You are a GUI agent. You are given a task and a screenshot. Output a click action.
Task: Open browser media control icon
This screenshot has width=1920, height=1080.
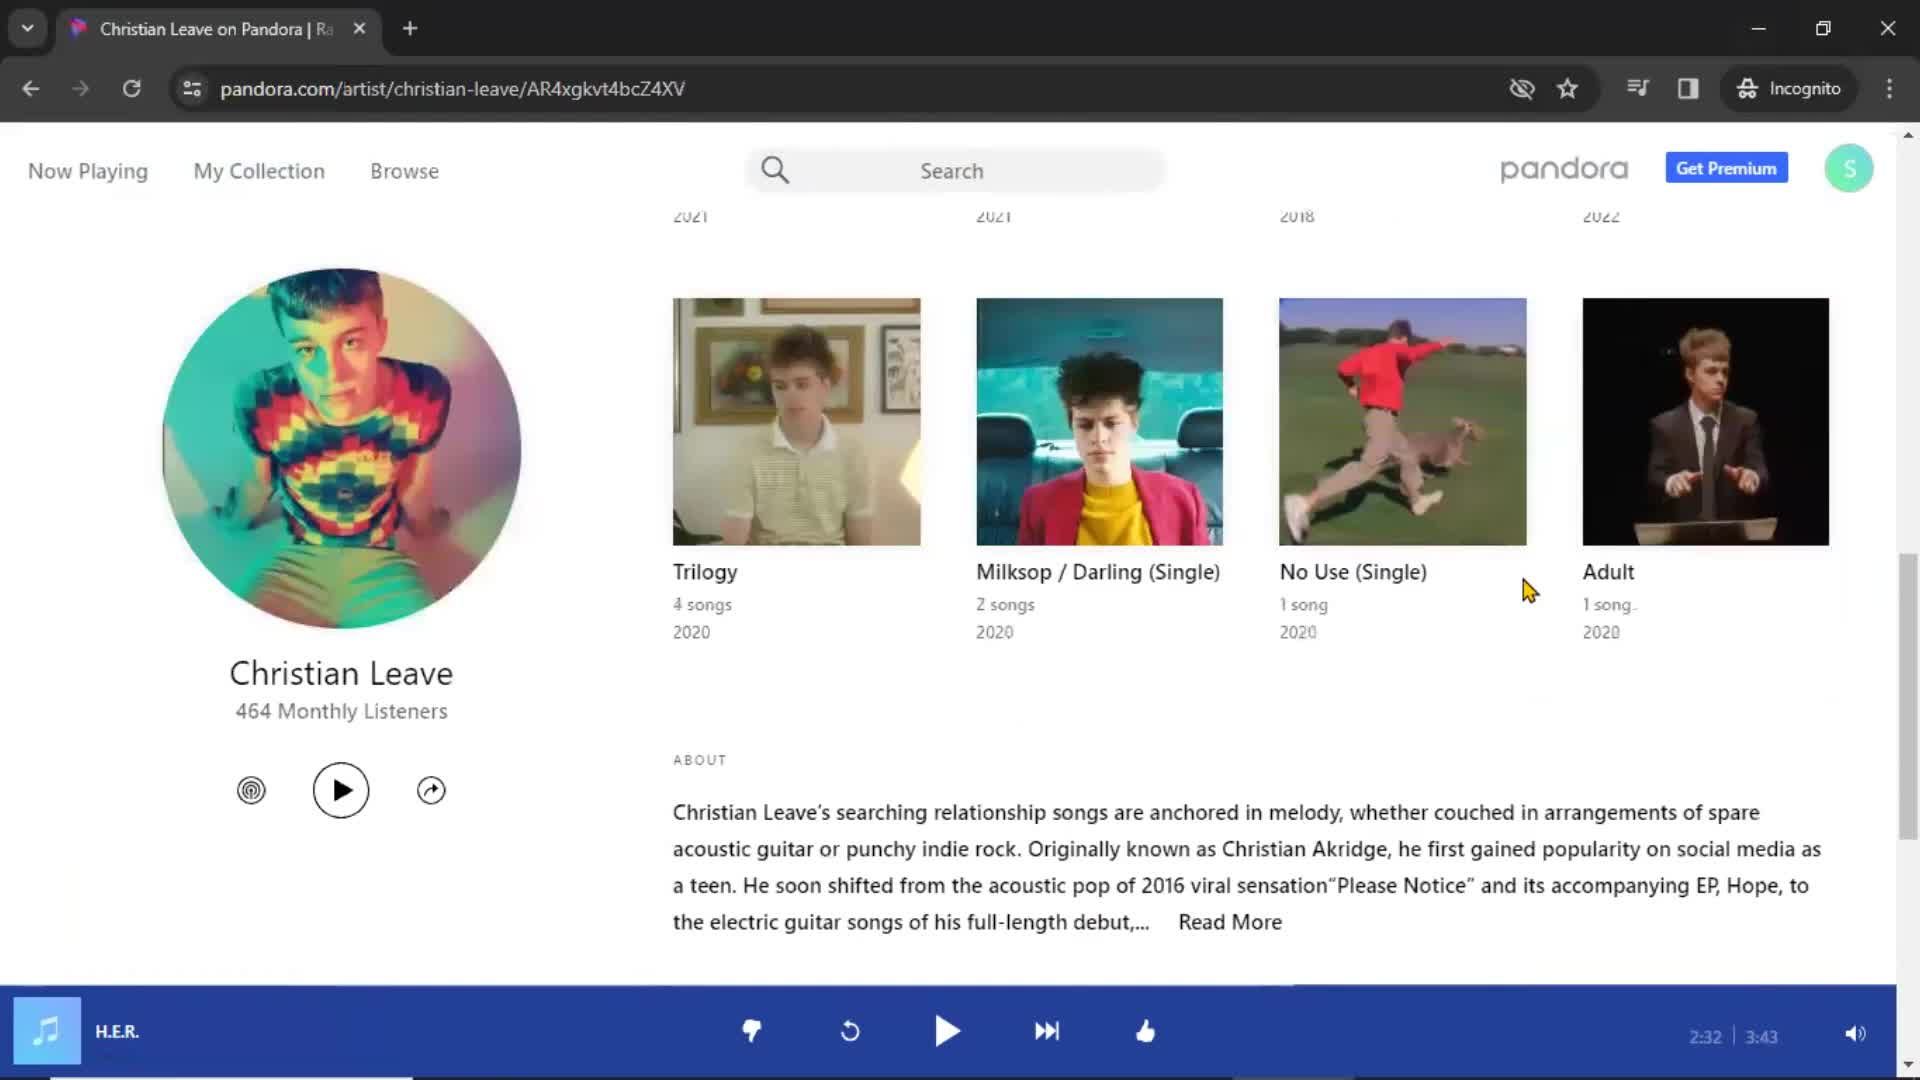[x=1638, y=89]
